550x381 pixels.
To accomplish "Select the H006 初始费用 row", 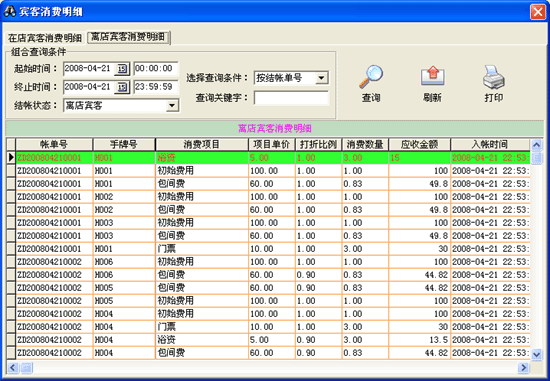I will 268,262.
